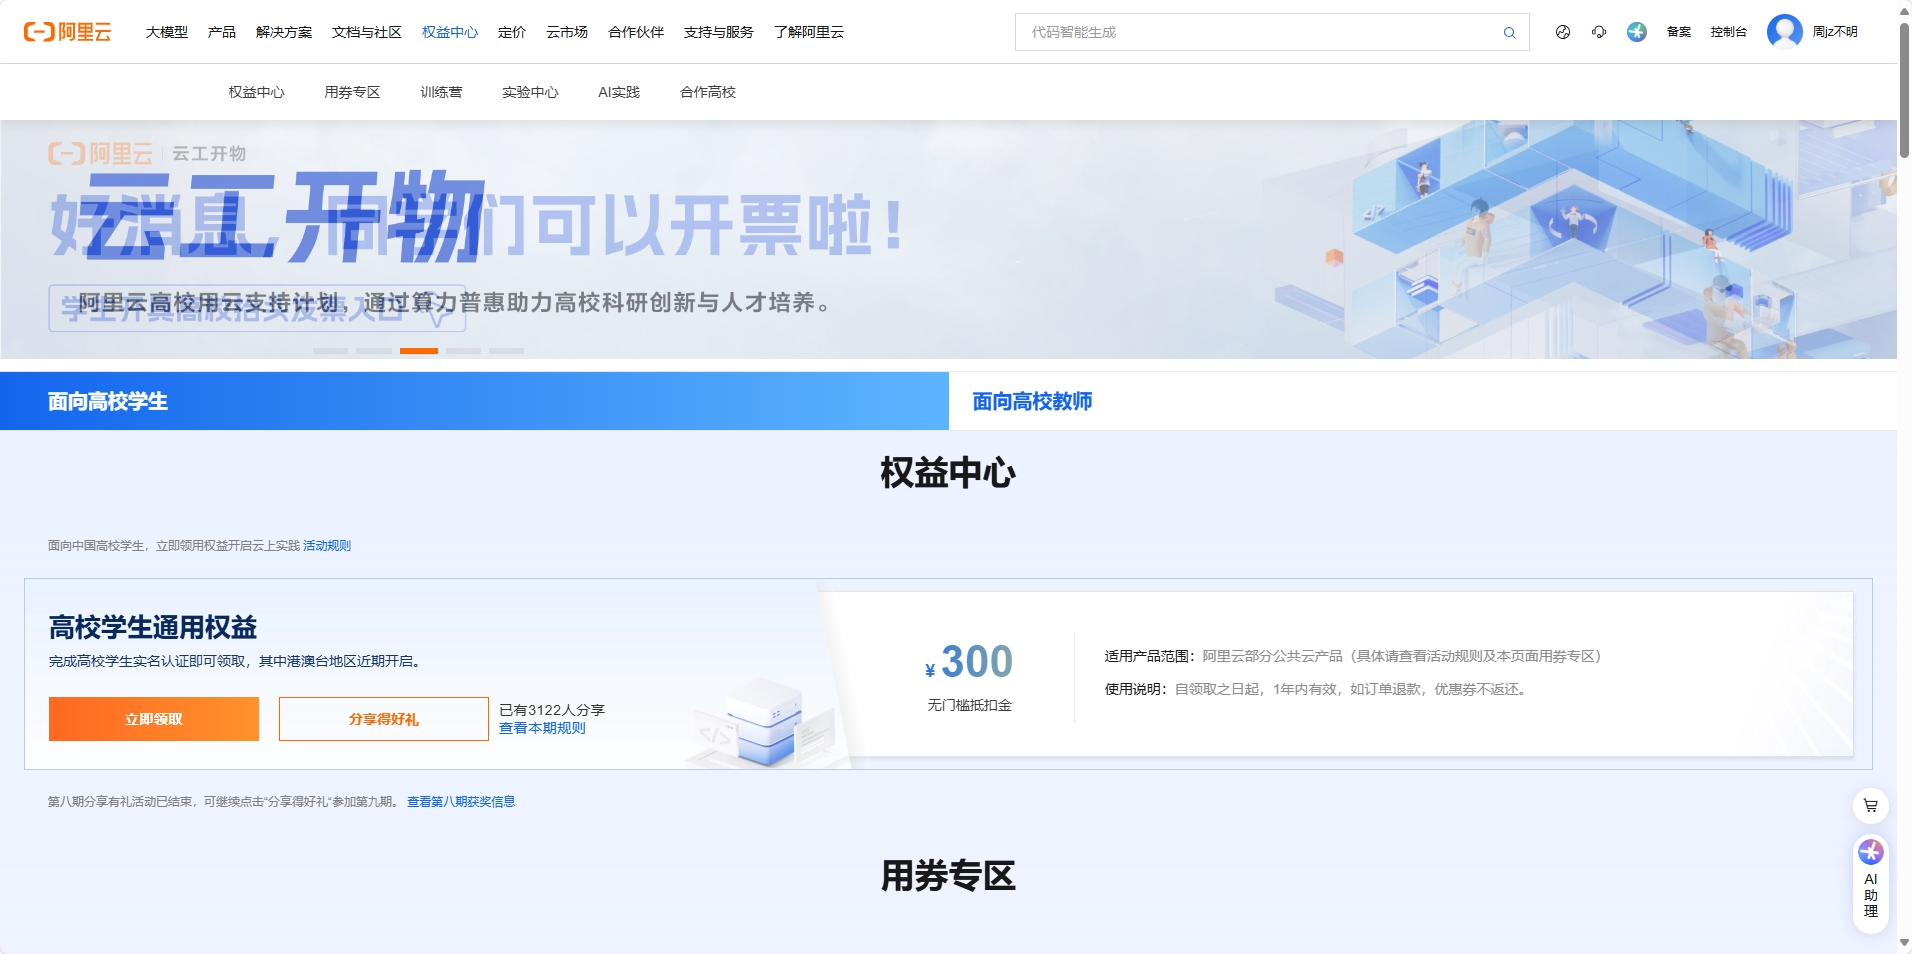Image resolution: width=1912 pixels, height=954 pixels.
Task: Open 用券专区 in the sub navigation
Action: pyautogui.click(x=352, y=92)
